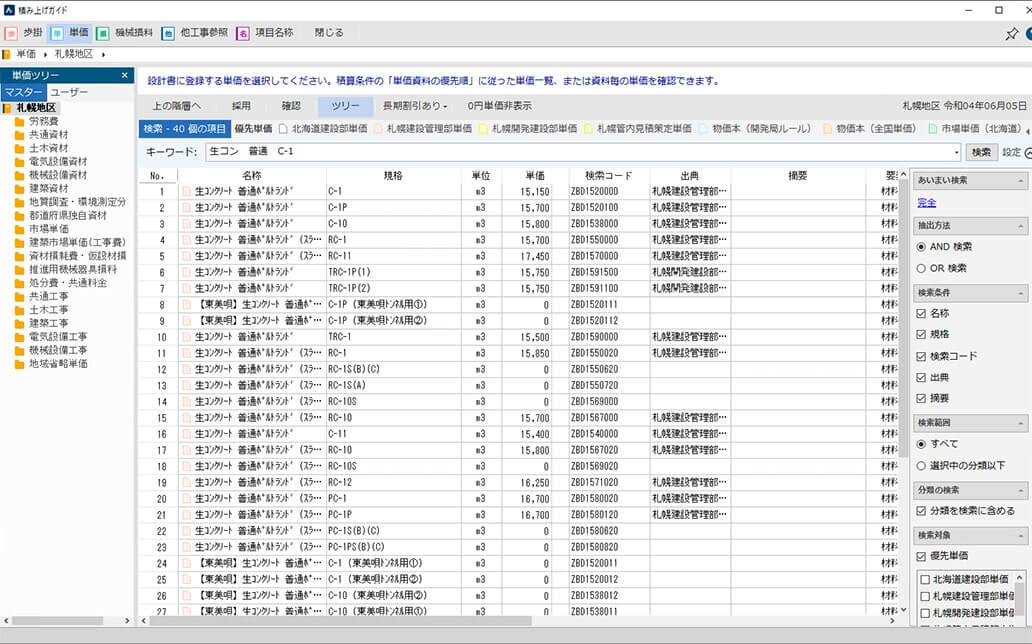Toggle the 規格 search condition checkbox
Screen dimensions: 1032x644
tap(921, 335)
